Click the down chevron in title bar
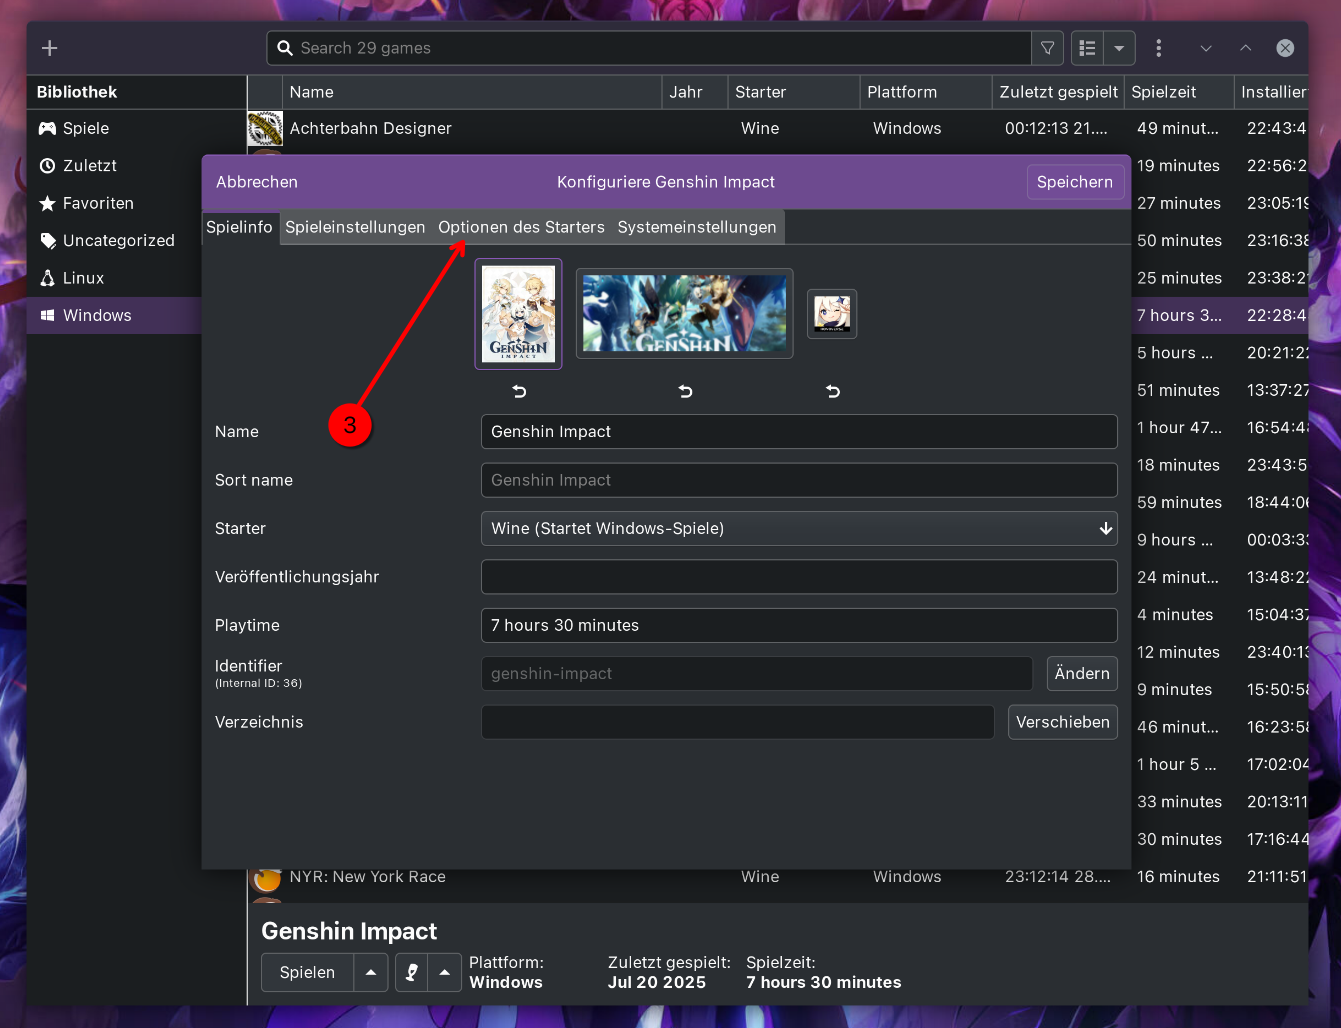 [x=1206, y=48]
